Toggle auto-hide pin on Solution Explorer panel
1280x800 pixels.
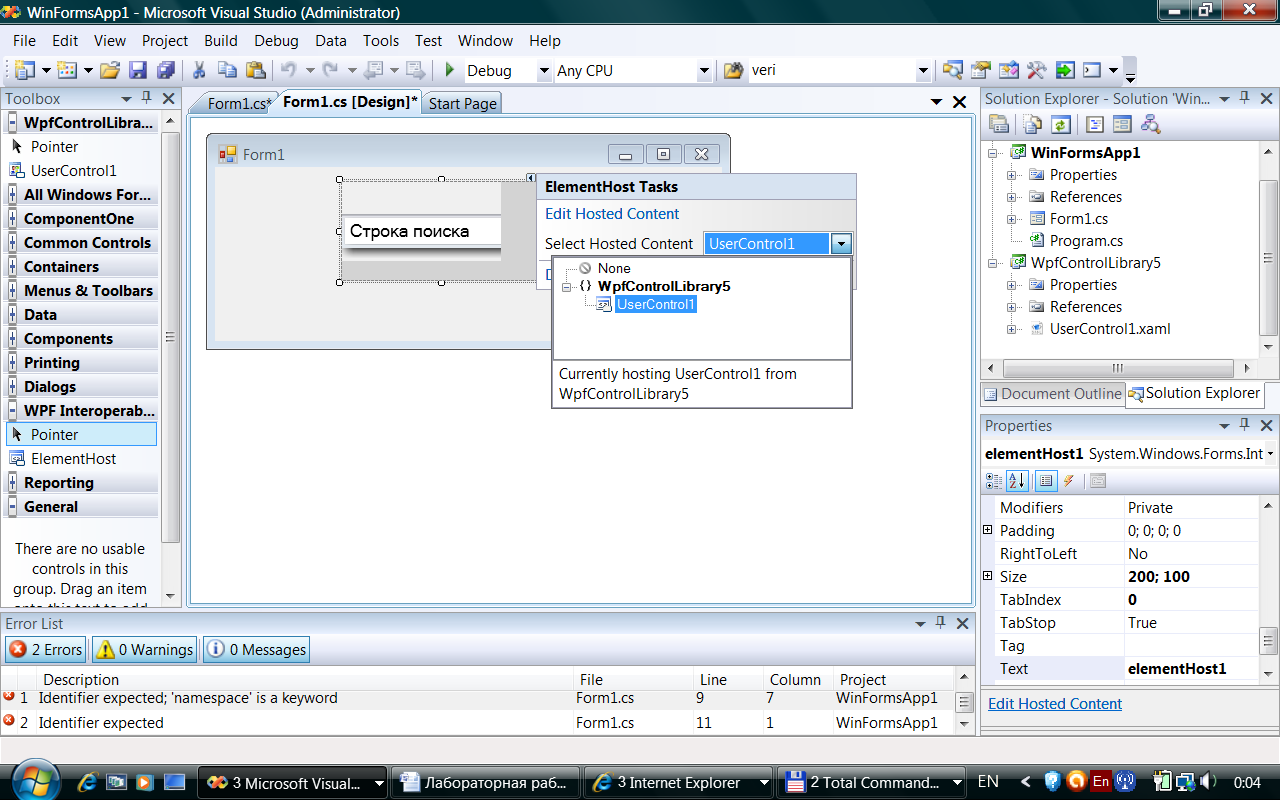pyautogui.click(x=1245, y=98)
